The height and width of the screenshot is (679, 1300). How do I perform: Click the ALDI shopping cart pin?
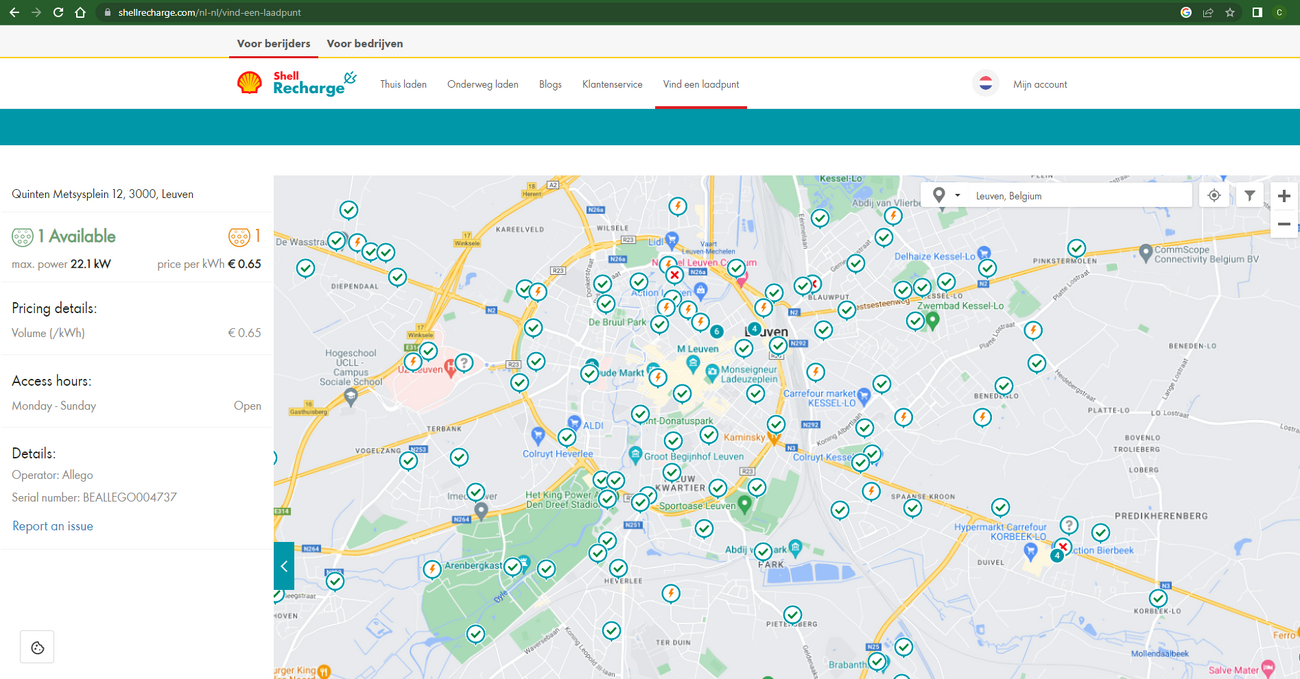[574, 424]
